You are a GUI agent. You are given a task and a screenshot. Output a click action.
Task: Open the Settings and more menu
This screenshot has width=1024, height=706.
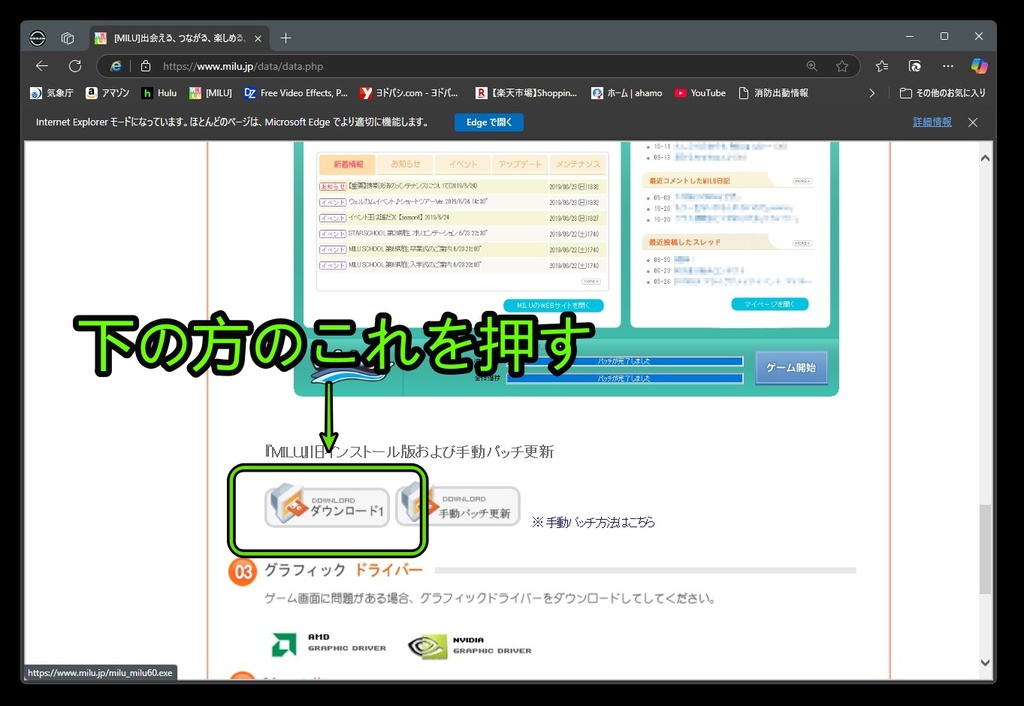point(948,66)
